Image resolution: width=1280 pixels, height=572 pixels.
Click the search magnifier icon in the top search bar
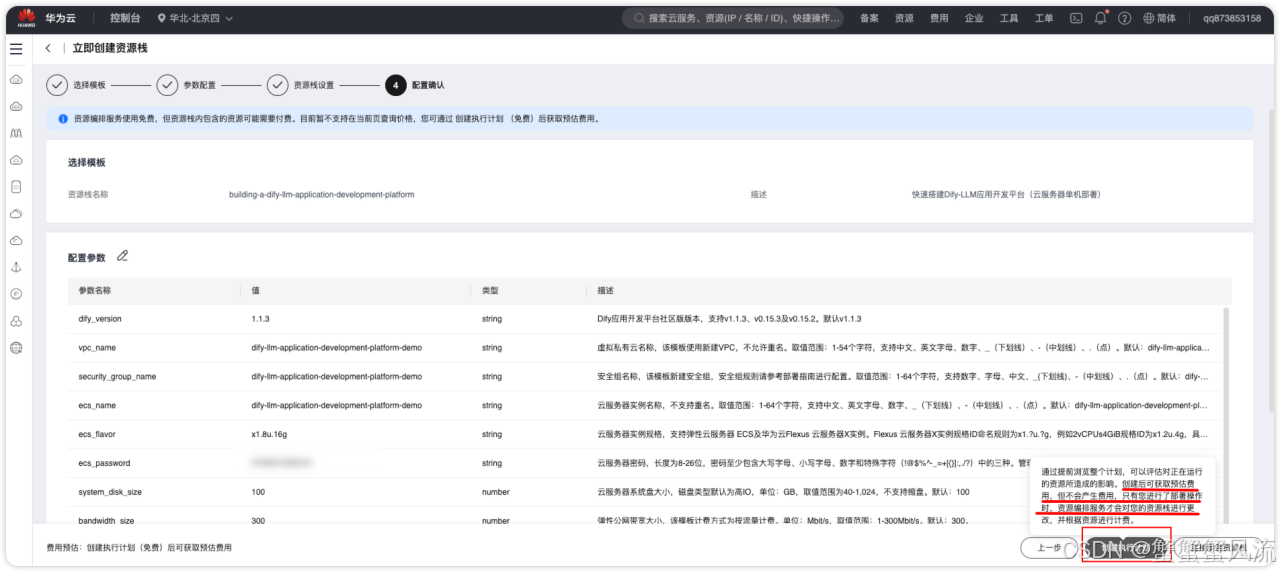pos(639,18)
